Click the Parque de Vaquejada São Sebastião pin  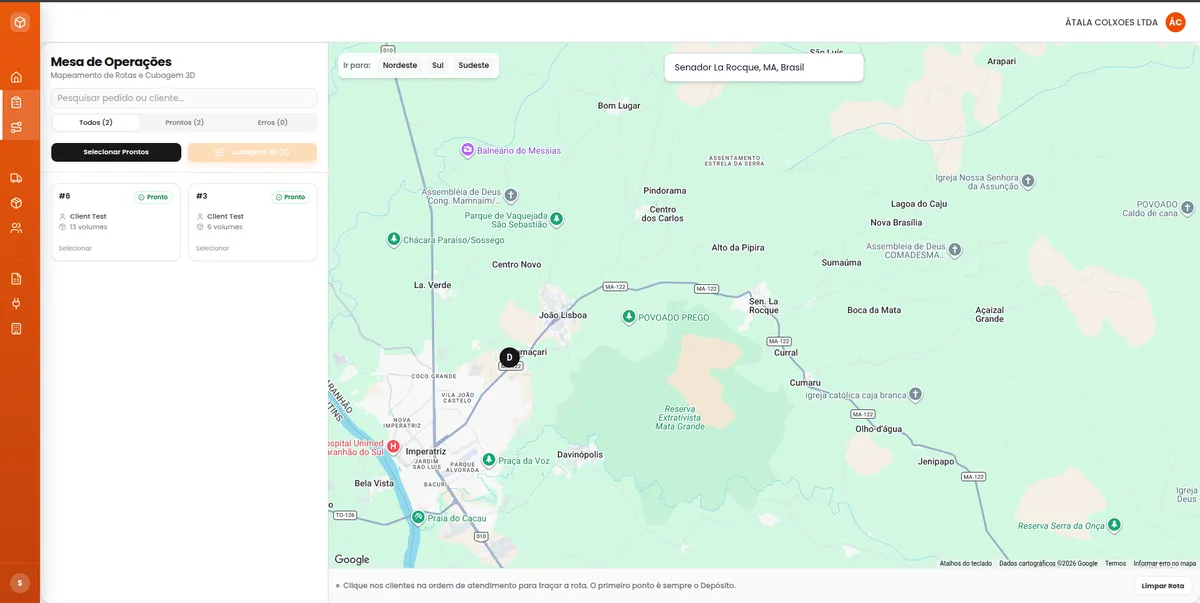click(x=557, y=219)
